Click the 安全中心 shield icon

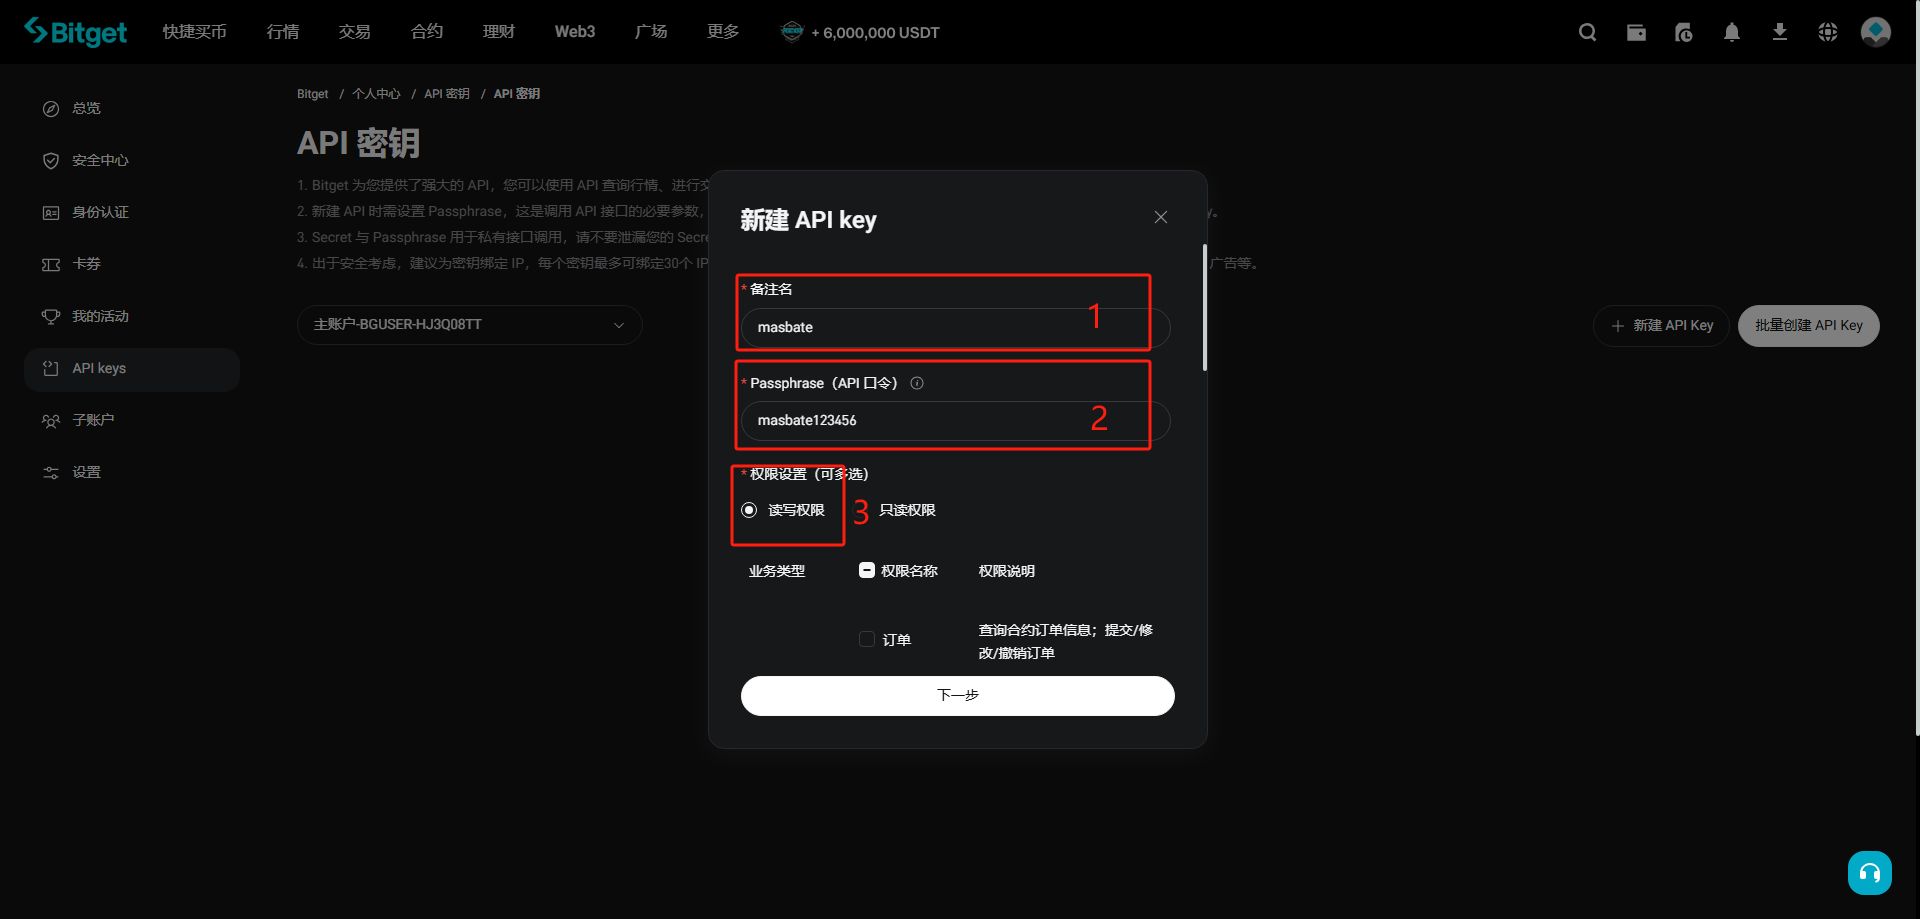pos(51,160)
